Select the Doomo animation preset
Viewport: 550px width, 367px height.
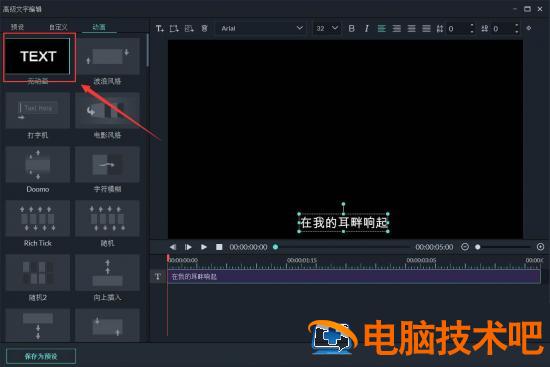(x=38, y=165)
